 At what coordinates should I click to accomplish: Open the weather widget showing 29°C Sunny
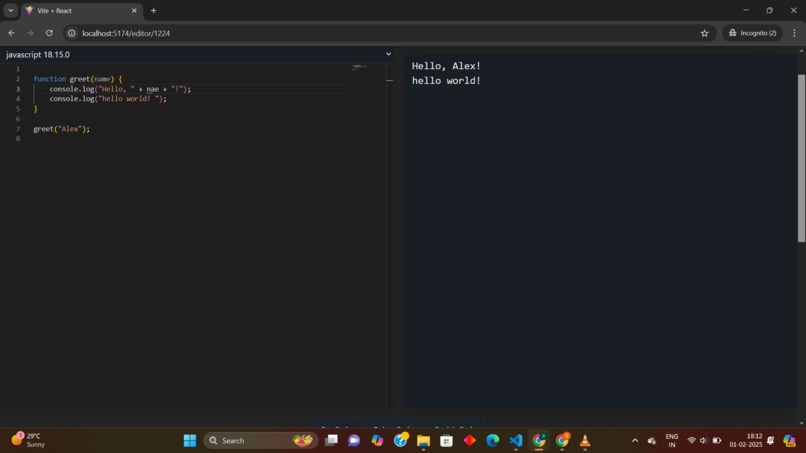[x=29, y=440]
